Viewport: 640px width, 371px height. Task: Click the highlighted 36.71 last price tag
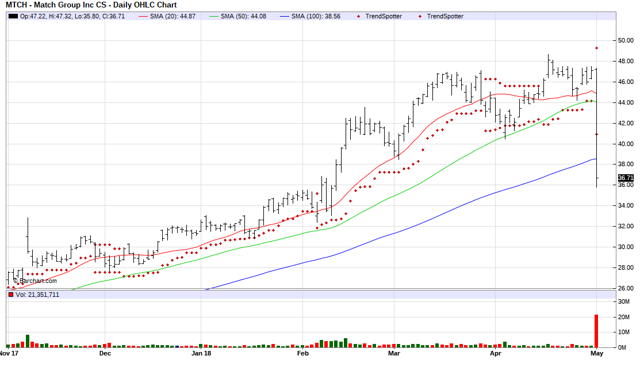[626, 178]
